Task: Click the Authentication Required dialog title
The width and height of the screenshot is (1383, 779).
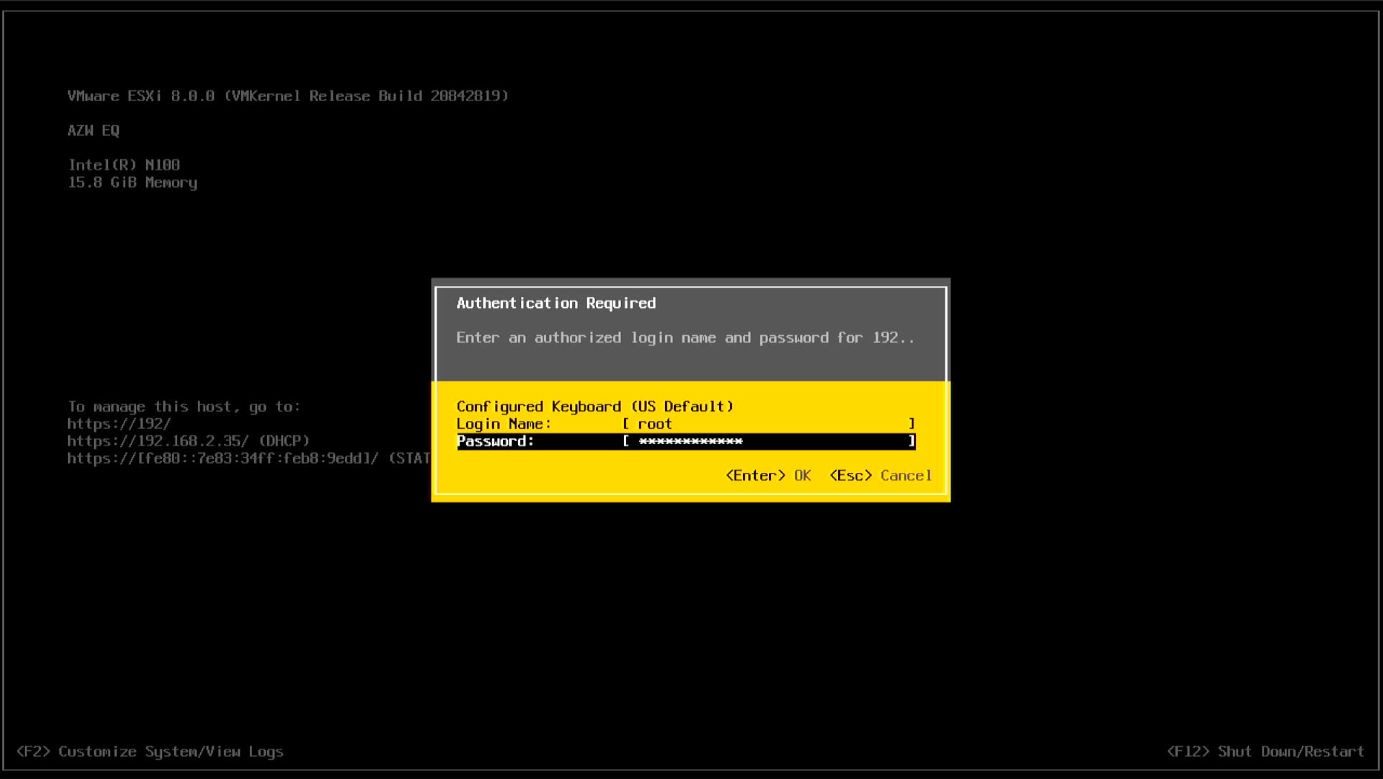Action: click(556, 303)
